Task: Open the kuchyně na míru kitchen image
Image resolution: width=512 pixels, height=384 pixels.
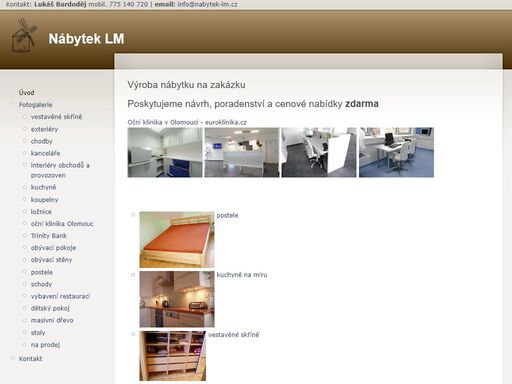Action: [x=177, y=299]
